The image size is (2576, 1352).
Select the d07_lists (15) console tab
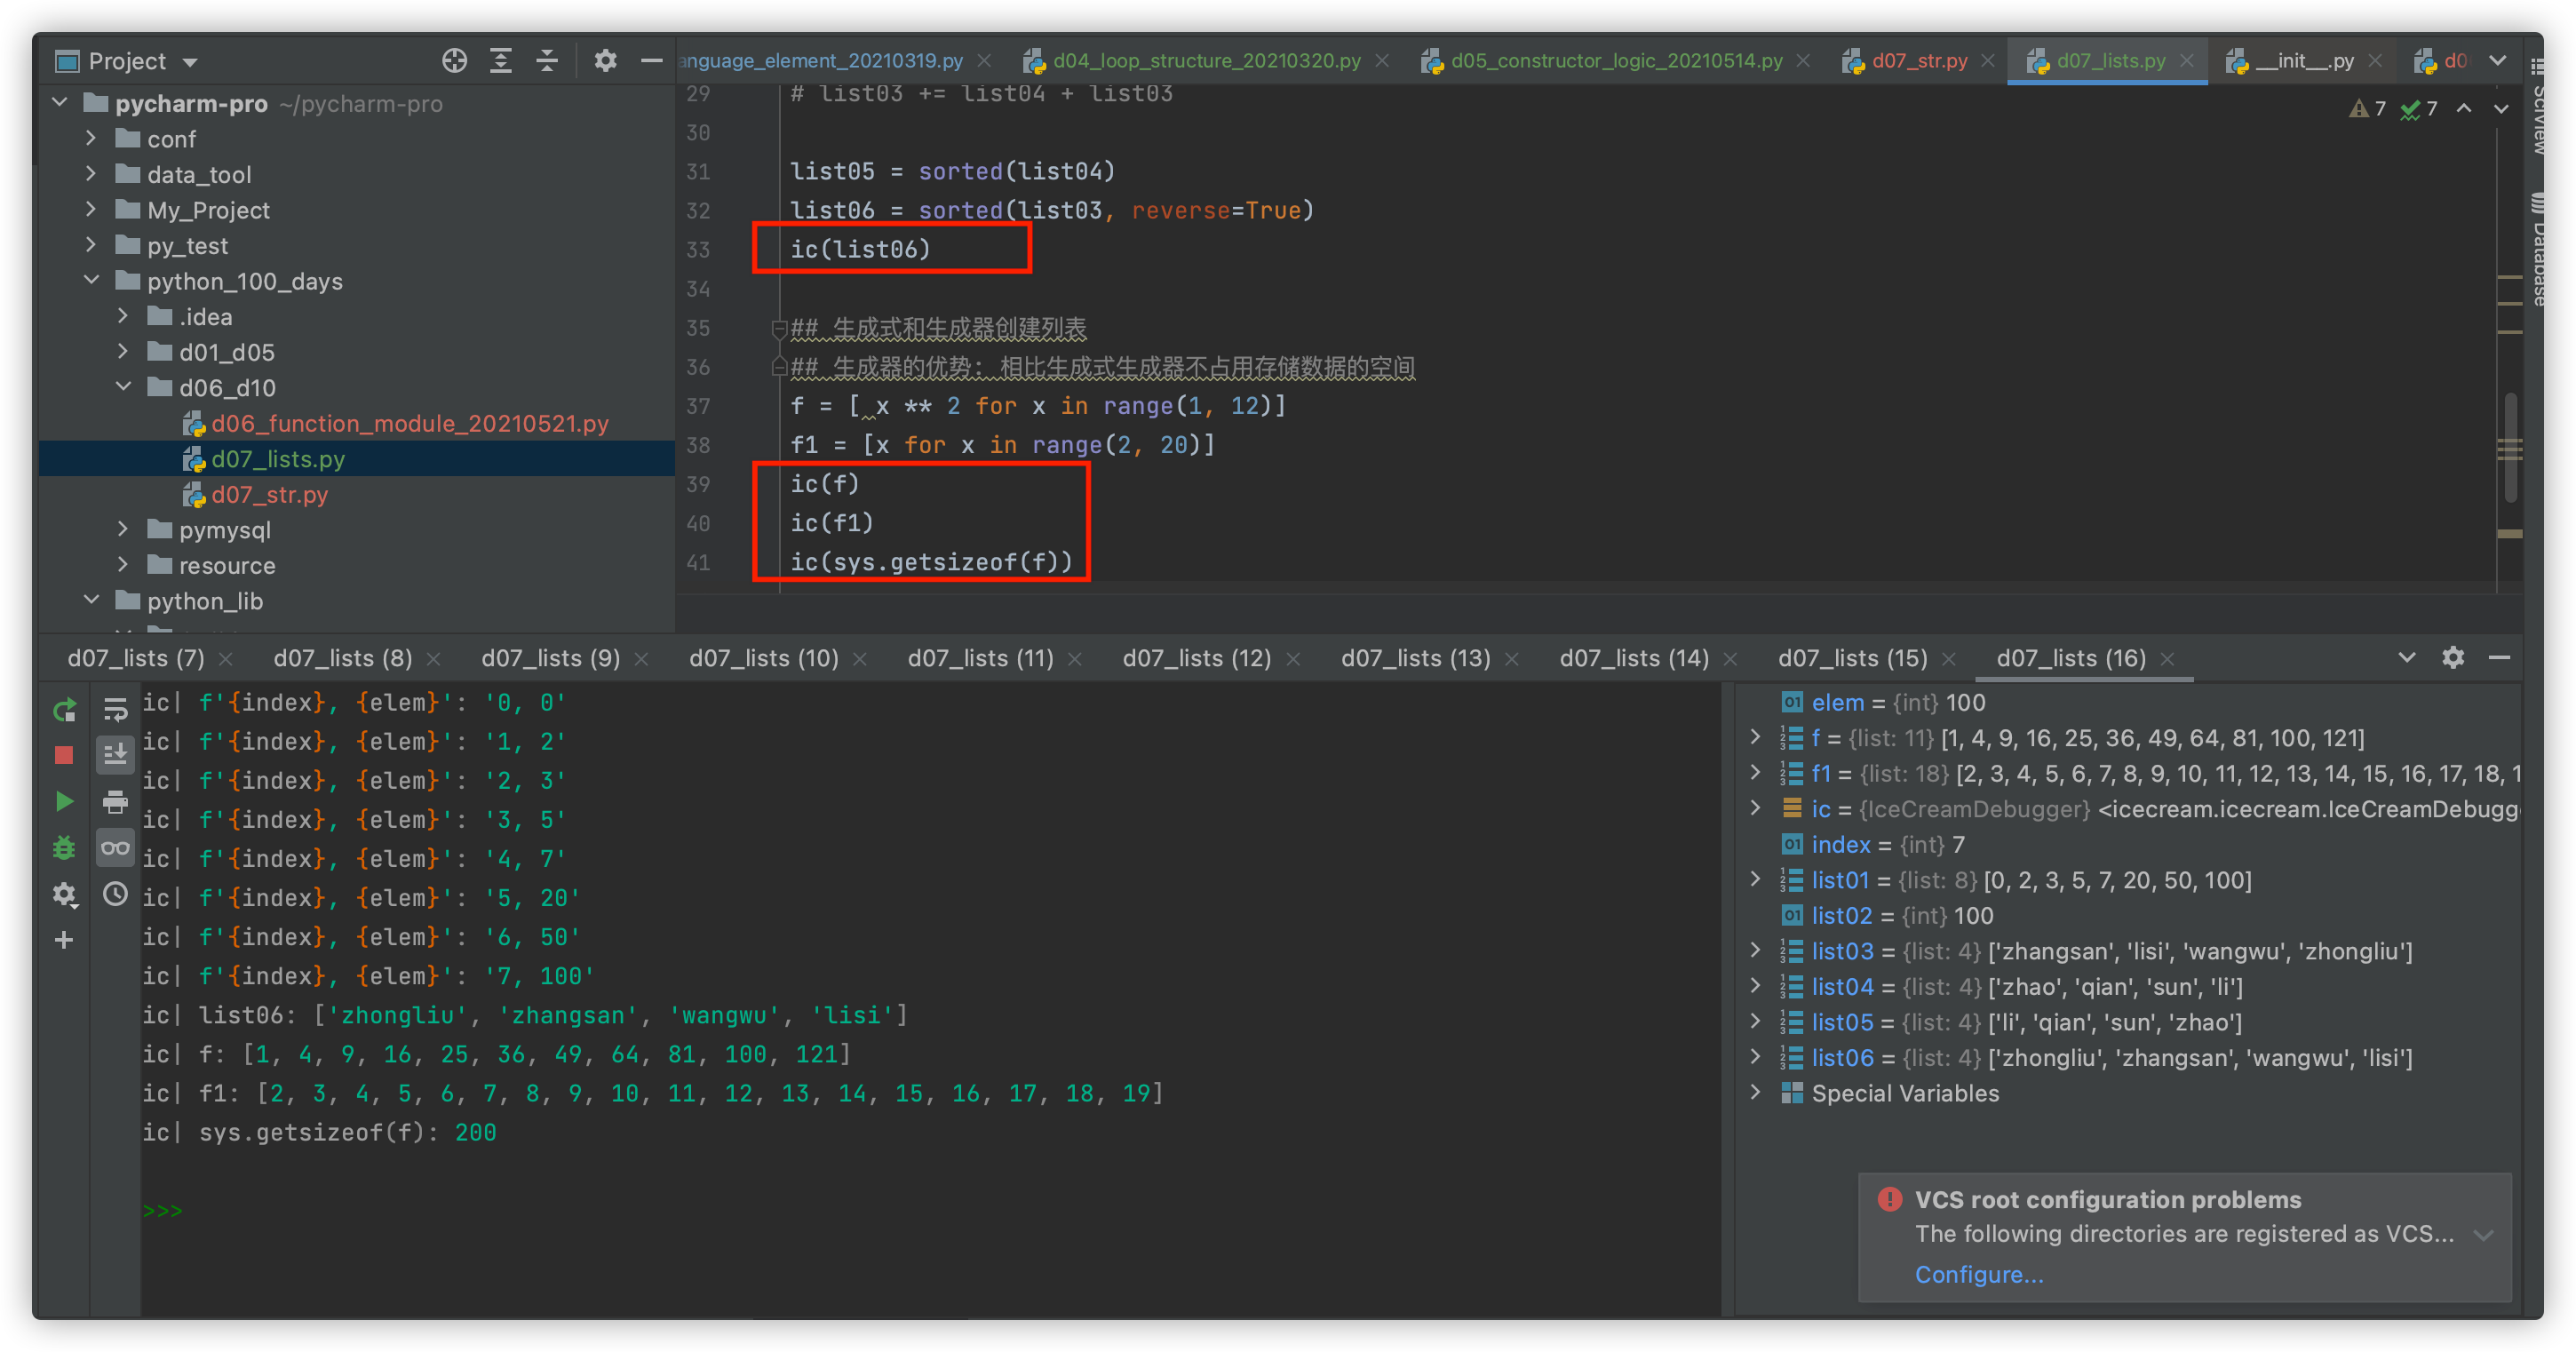(x=1852, y=658)
